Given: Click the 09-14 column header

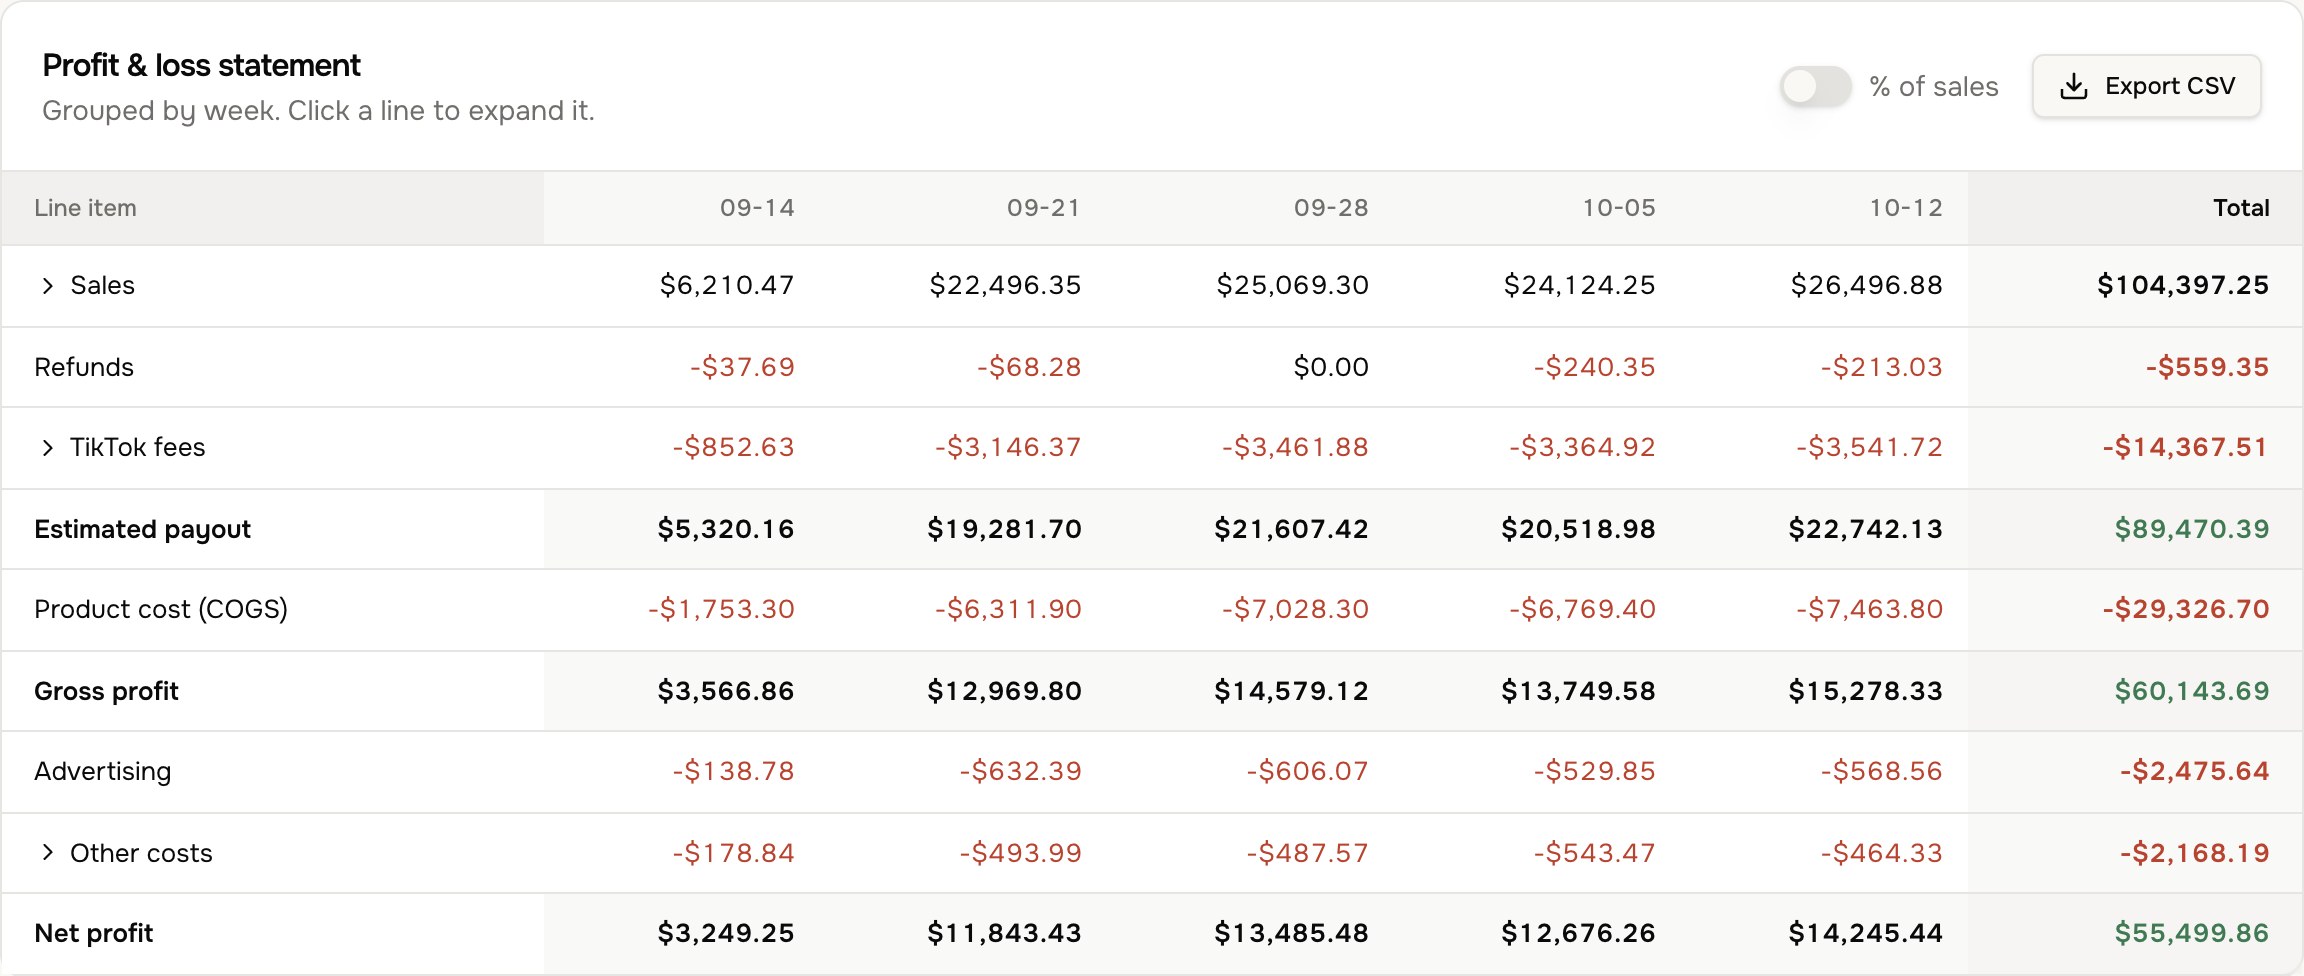Looking at the screenshot, I should pyautogui.click(x=757, y=208).
